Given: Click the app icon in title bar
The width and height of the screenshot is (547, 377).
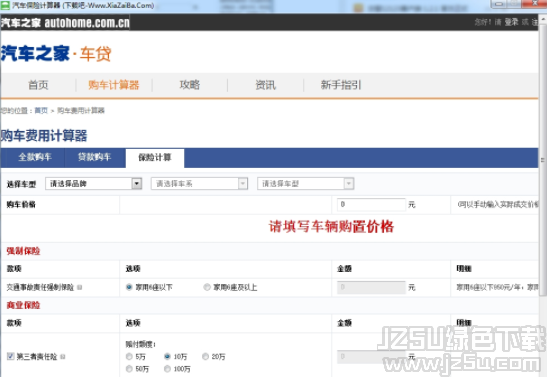Looking at the screenshot, I should 5,6.
